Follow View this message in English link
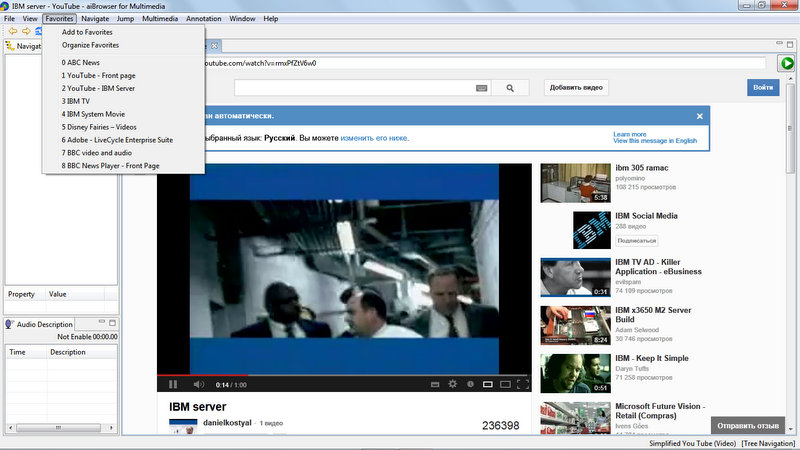The height and width of the screenshot is (450, 800). [655, 141]
